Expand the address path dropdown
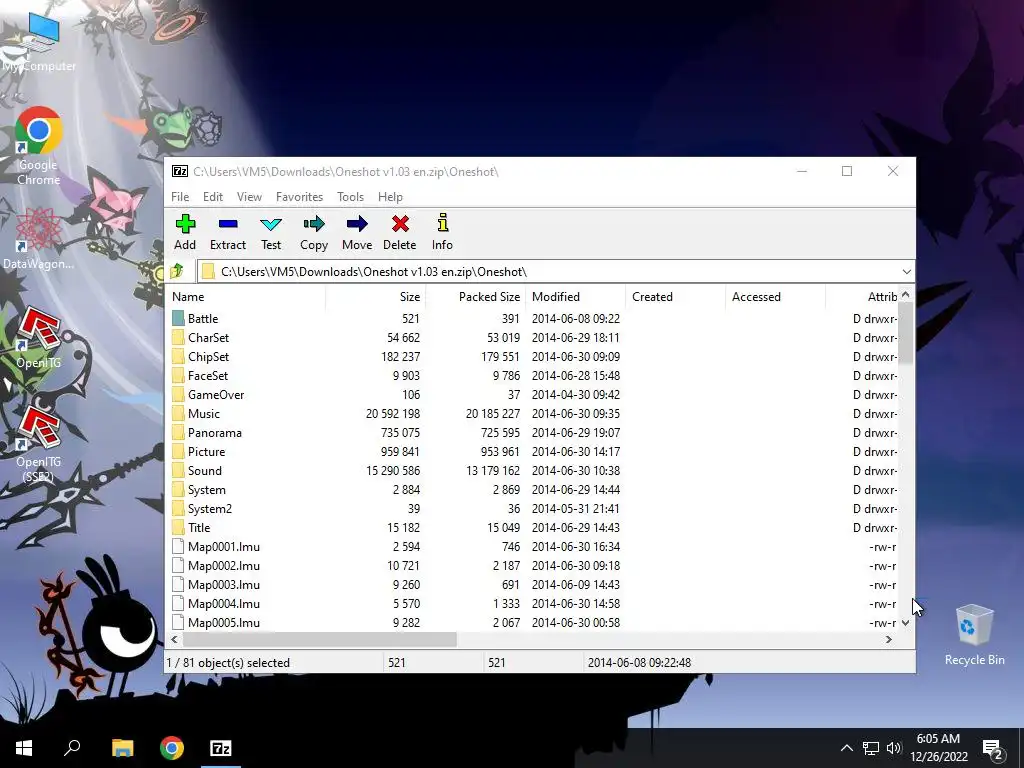The height and width of the screenshot is (768, 1024). tap(906, 272)
